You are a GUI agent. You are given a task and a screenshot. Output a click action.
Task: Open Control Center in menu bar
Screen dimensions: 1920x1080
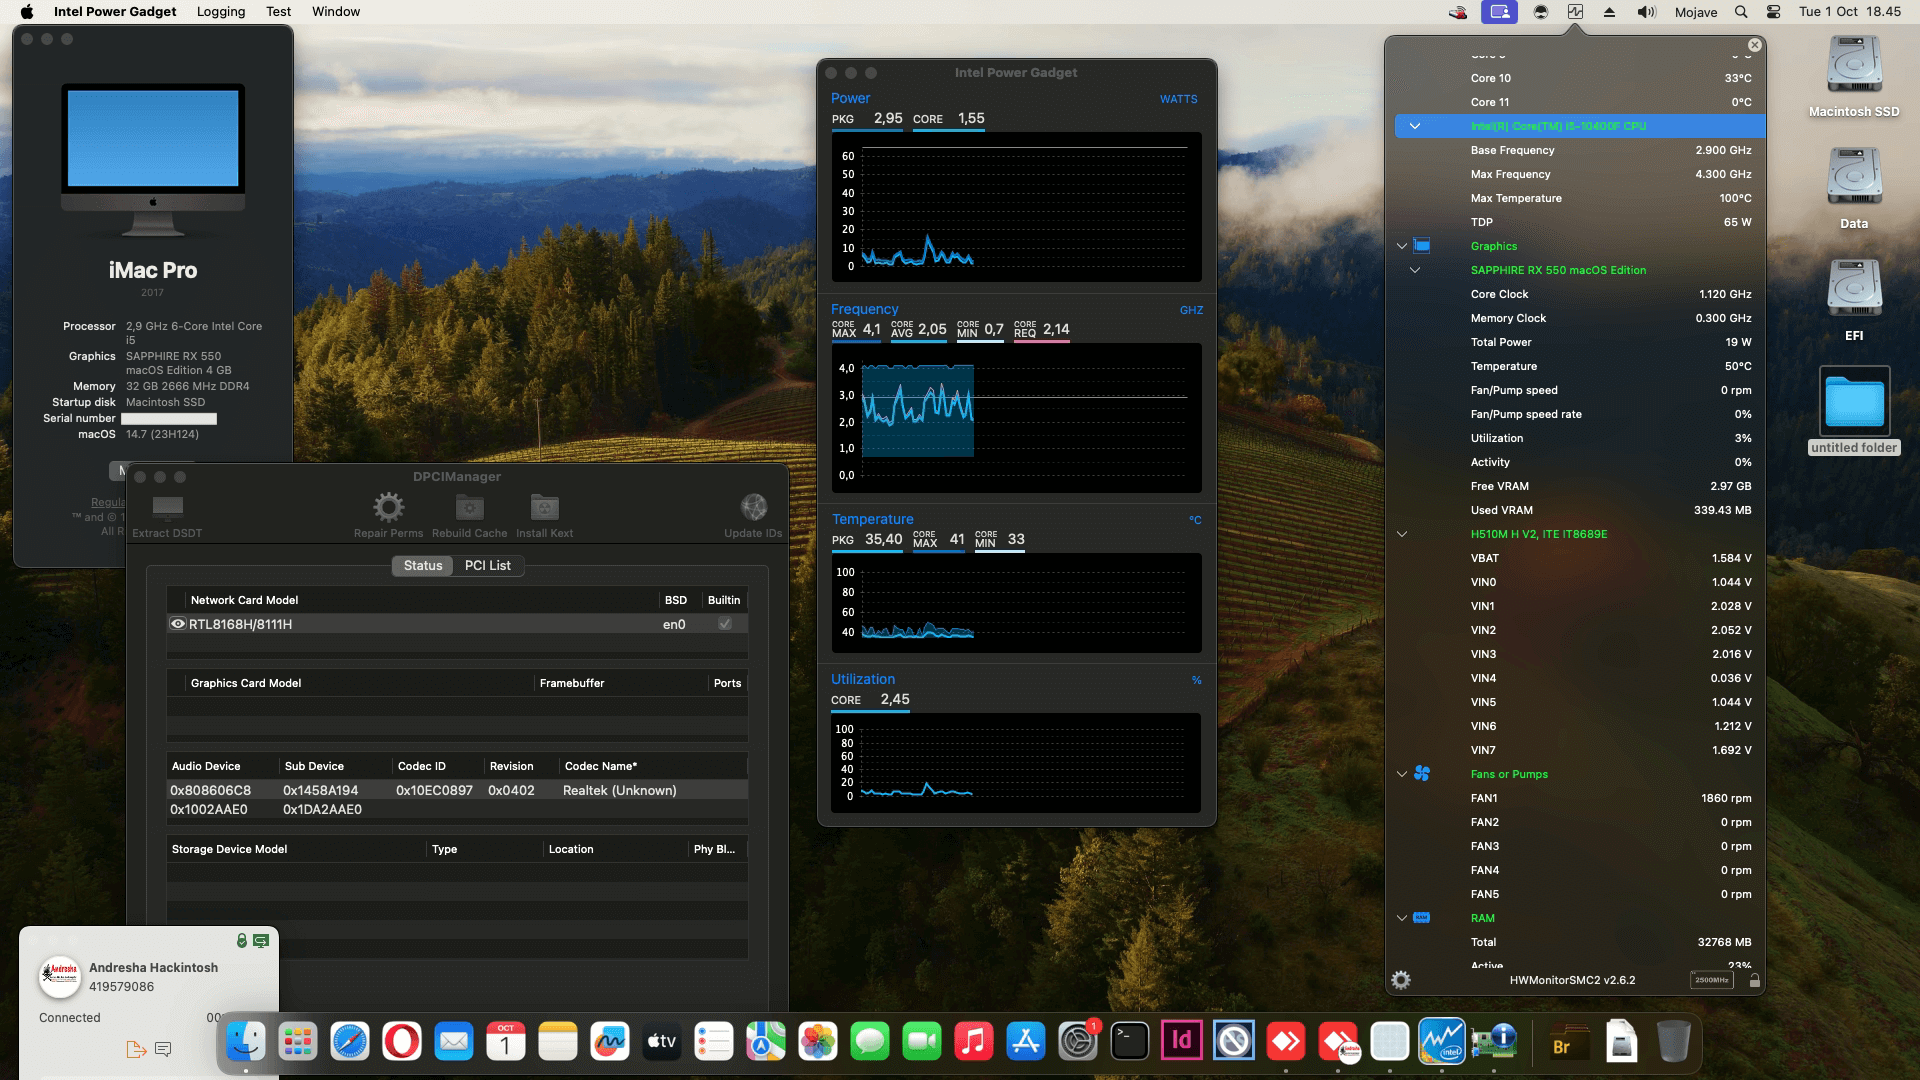[1773, 12]
